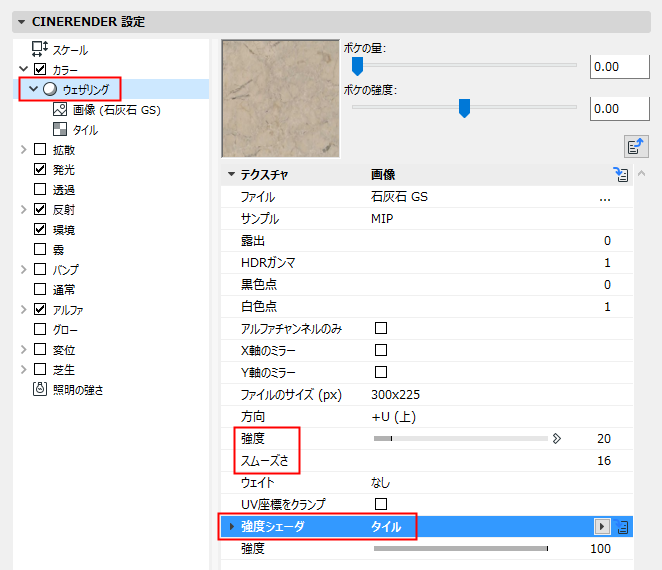
Task: Toggle the カラー channel checkbox
Action: (x=40, y=69)
